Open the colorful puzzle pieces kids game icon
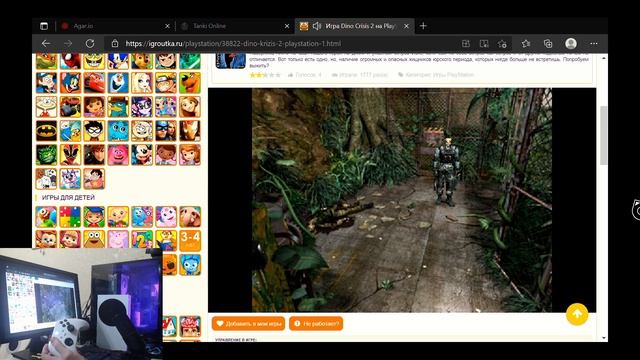The height and width of the screenshot is (360, 640). click(70, 217)
